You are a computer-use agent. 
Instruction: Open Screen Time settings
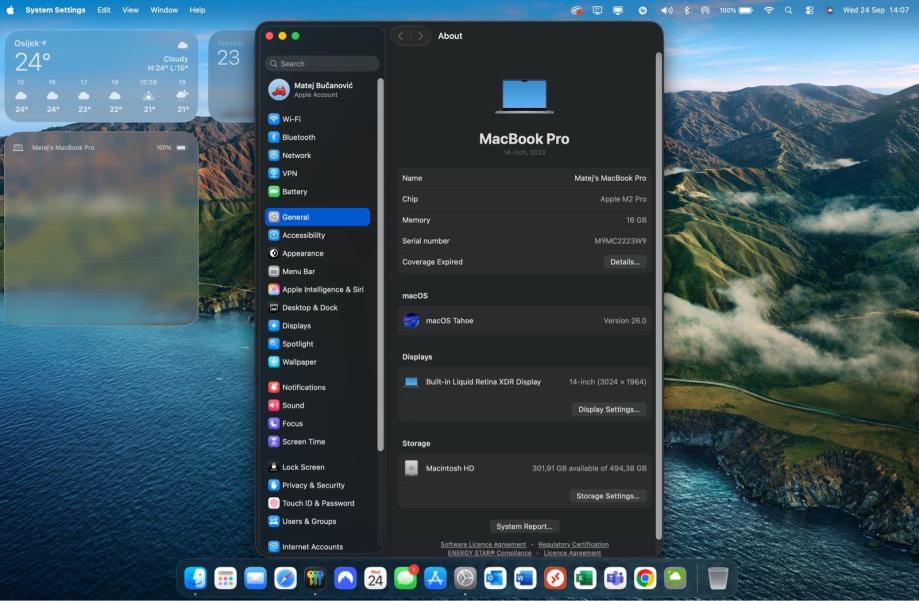pos(303,441)
